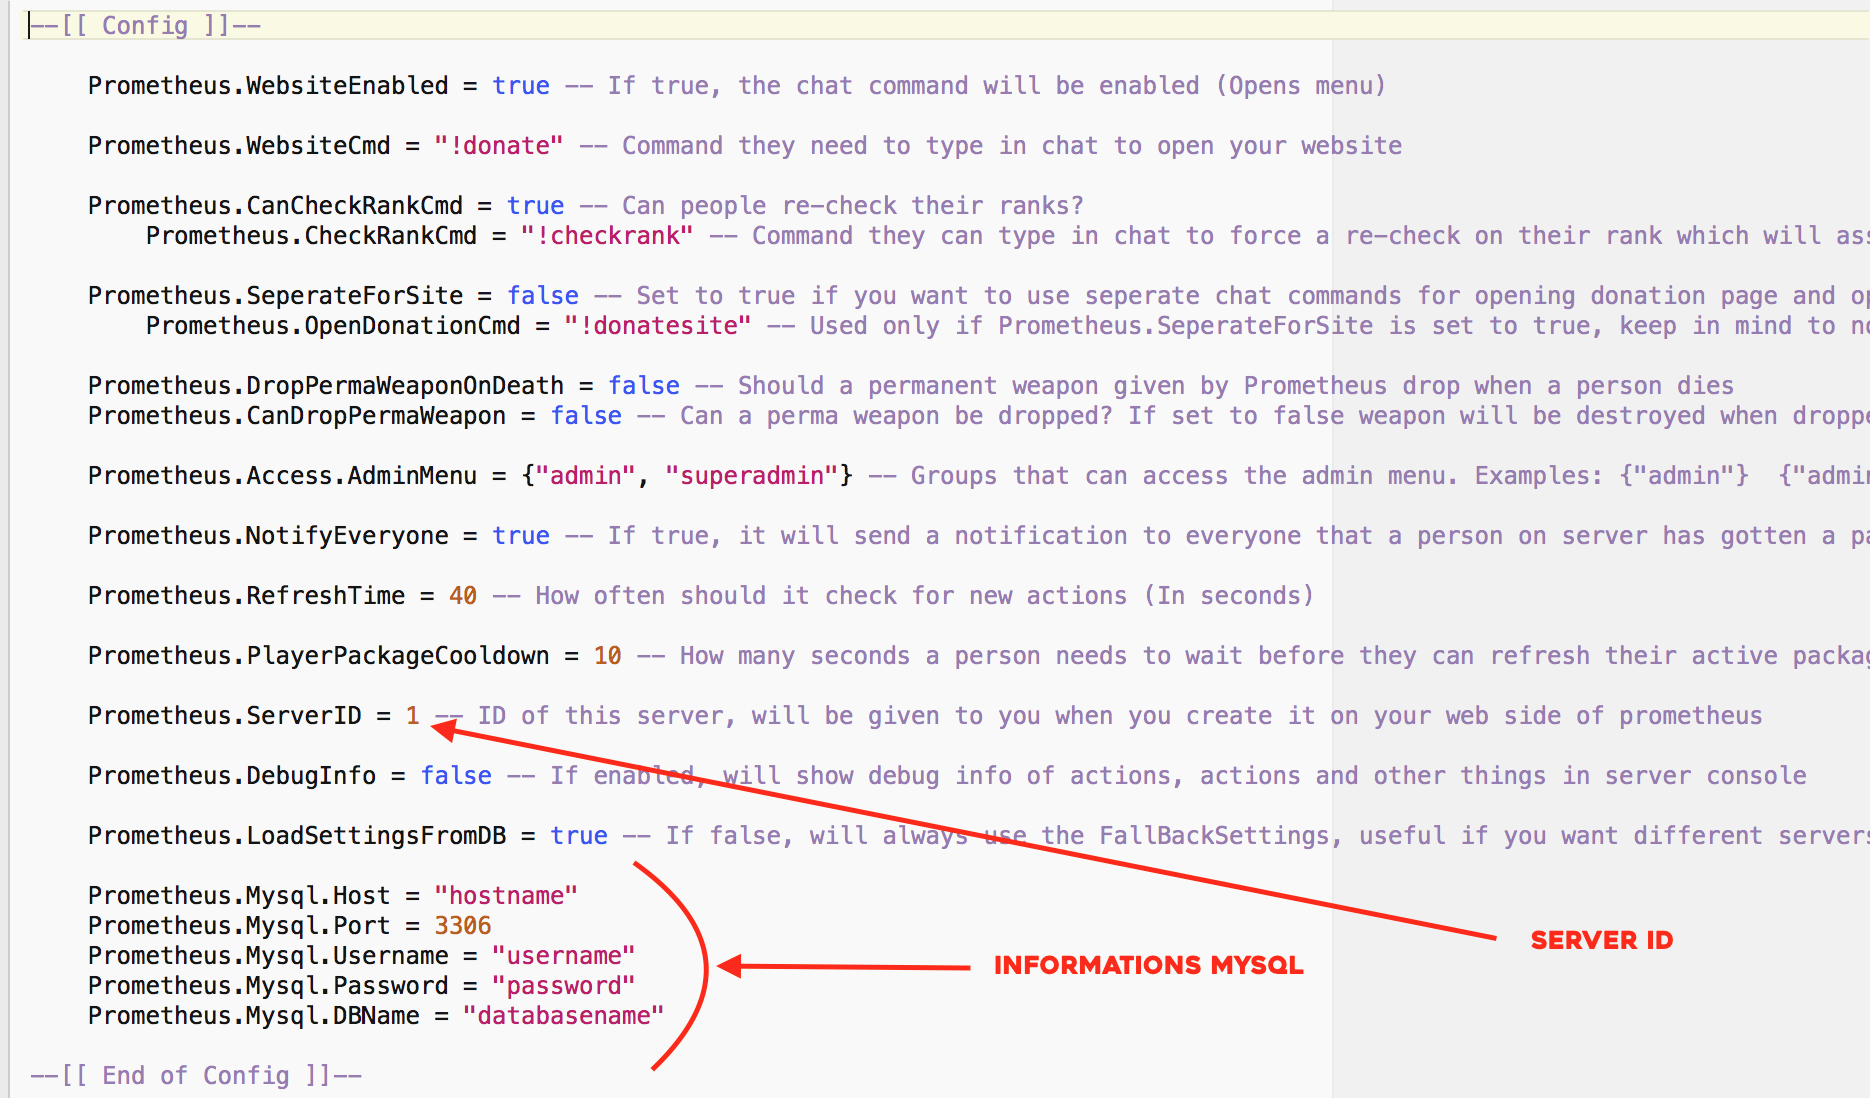This screenshot has height=1098, width=1870.
Task: Click the '--[[ Config ]]--' header comment
Action: 146,25
